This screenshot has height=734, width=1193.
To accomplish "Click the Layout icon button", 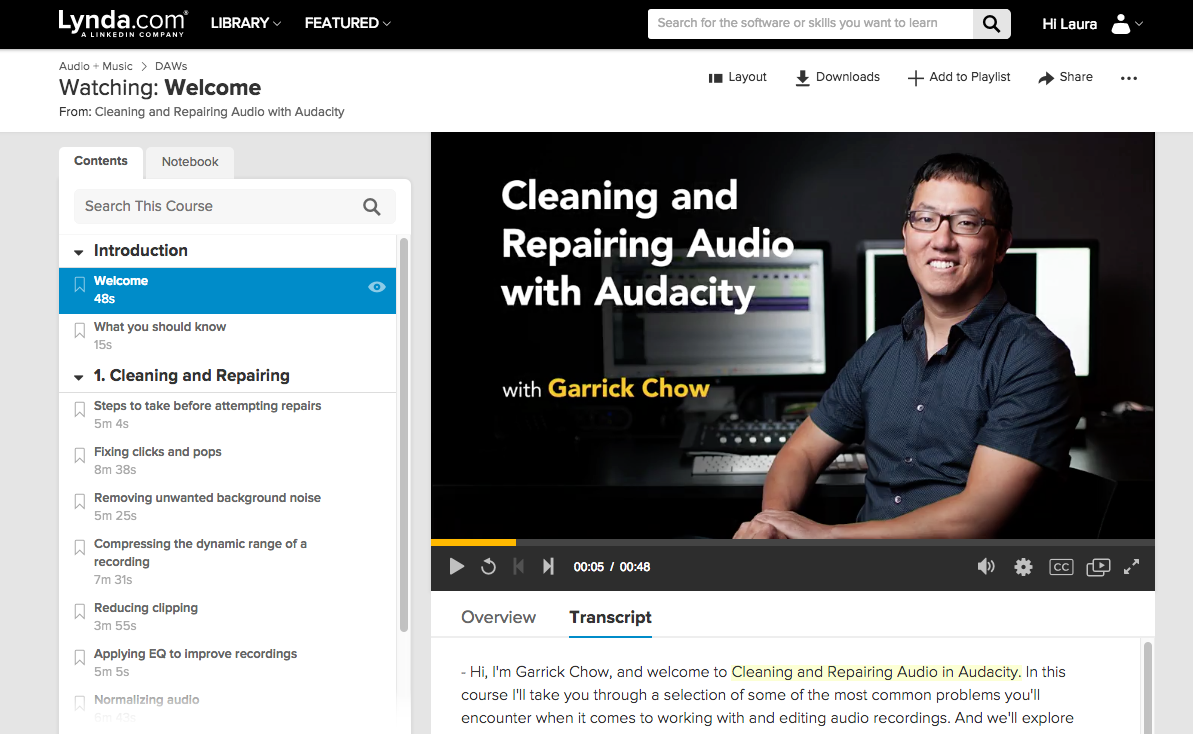I will 737,78.
